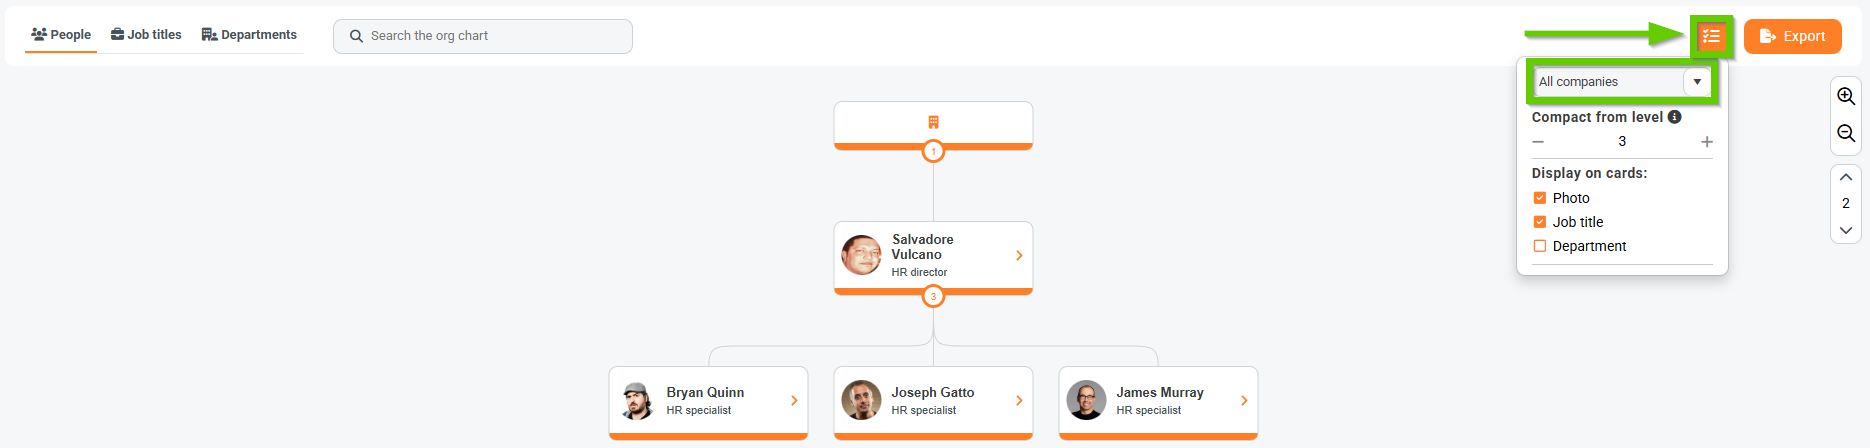Increase org chart depth with up chevron
1870x448 pixels.
pos(1846,177)
